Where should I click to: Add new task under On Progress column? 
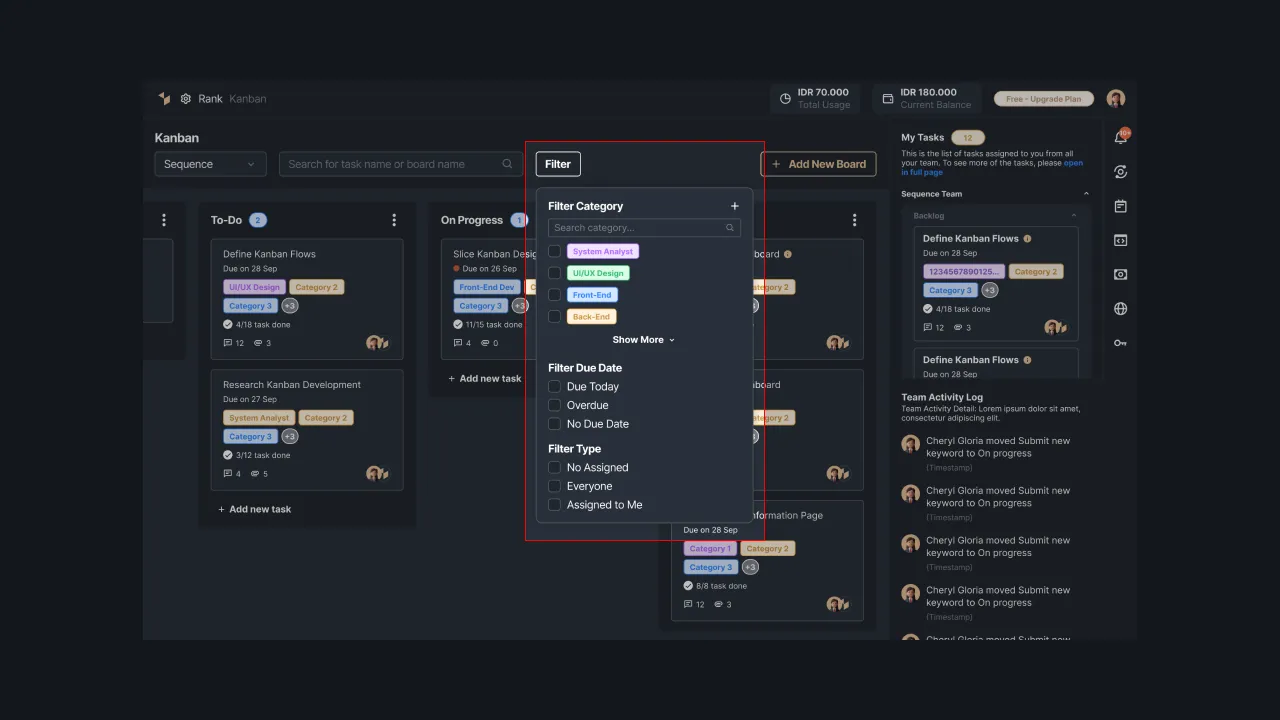[x=485, y=379]
